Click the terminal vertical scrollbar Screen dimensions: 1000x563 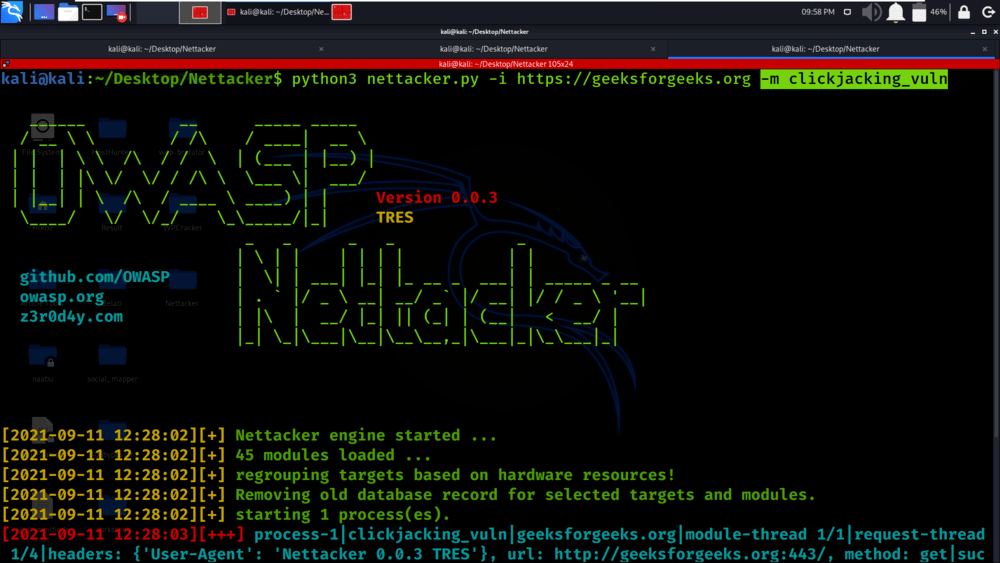click(x=997, y=255)
